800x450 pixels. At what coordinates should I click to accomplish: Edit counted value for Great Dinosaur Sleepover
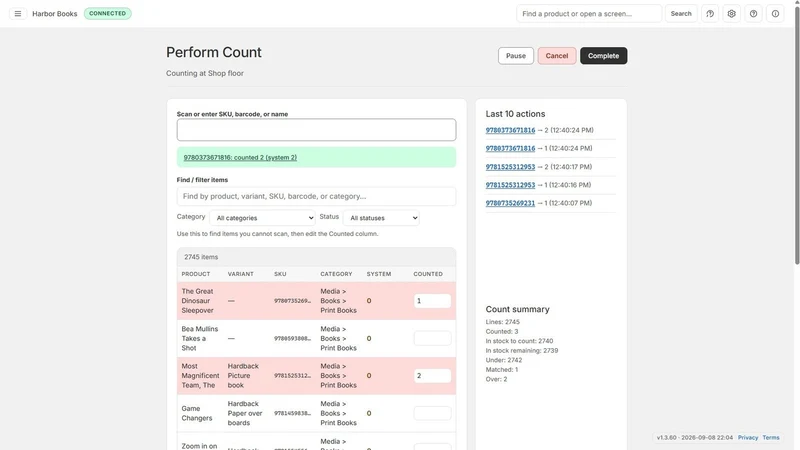[x=432, y=301]
